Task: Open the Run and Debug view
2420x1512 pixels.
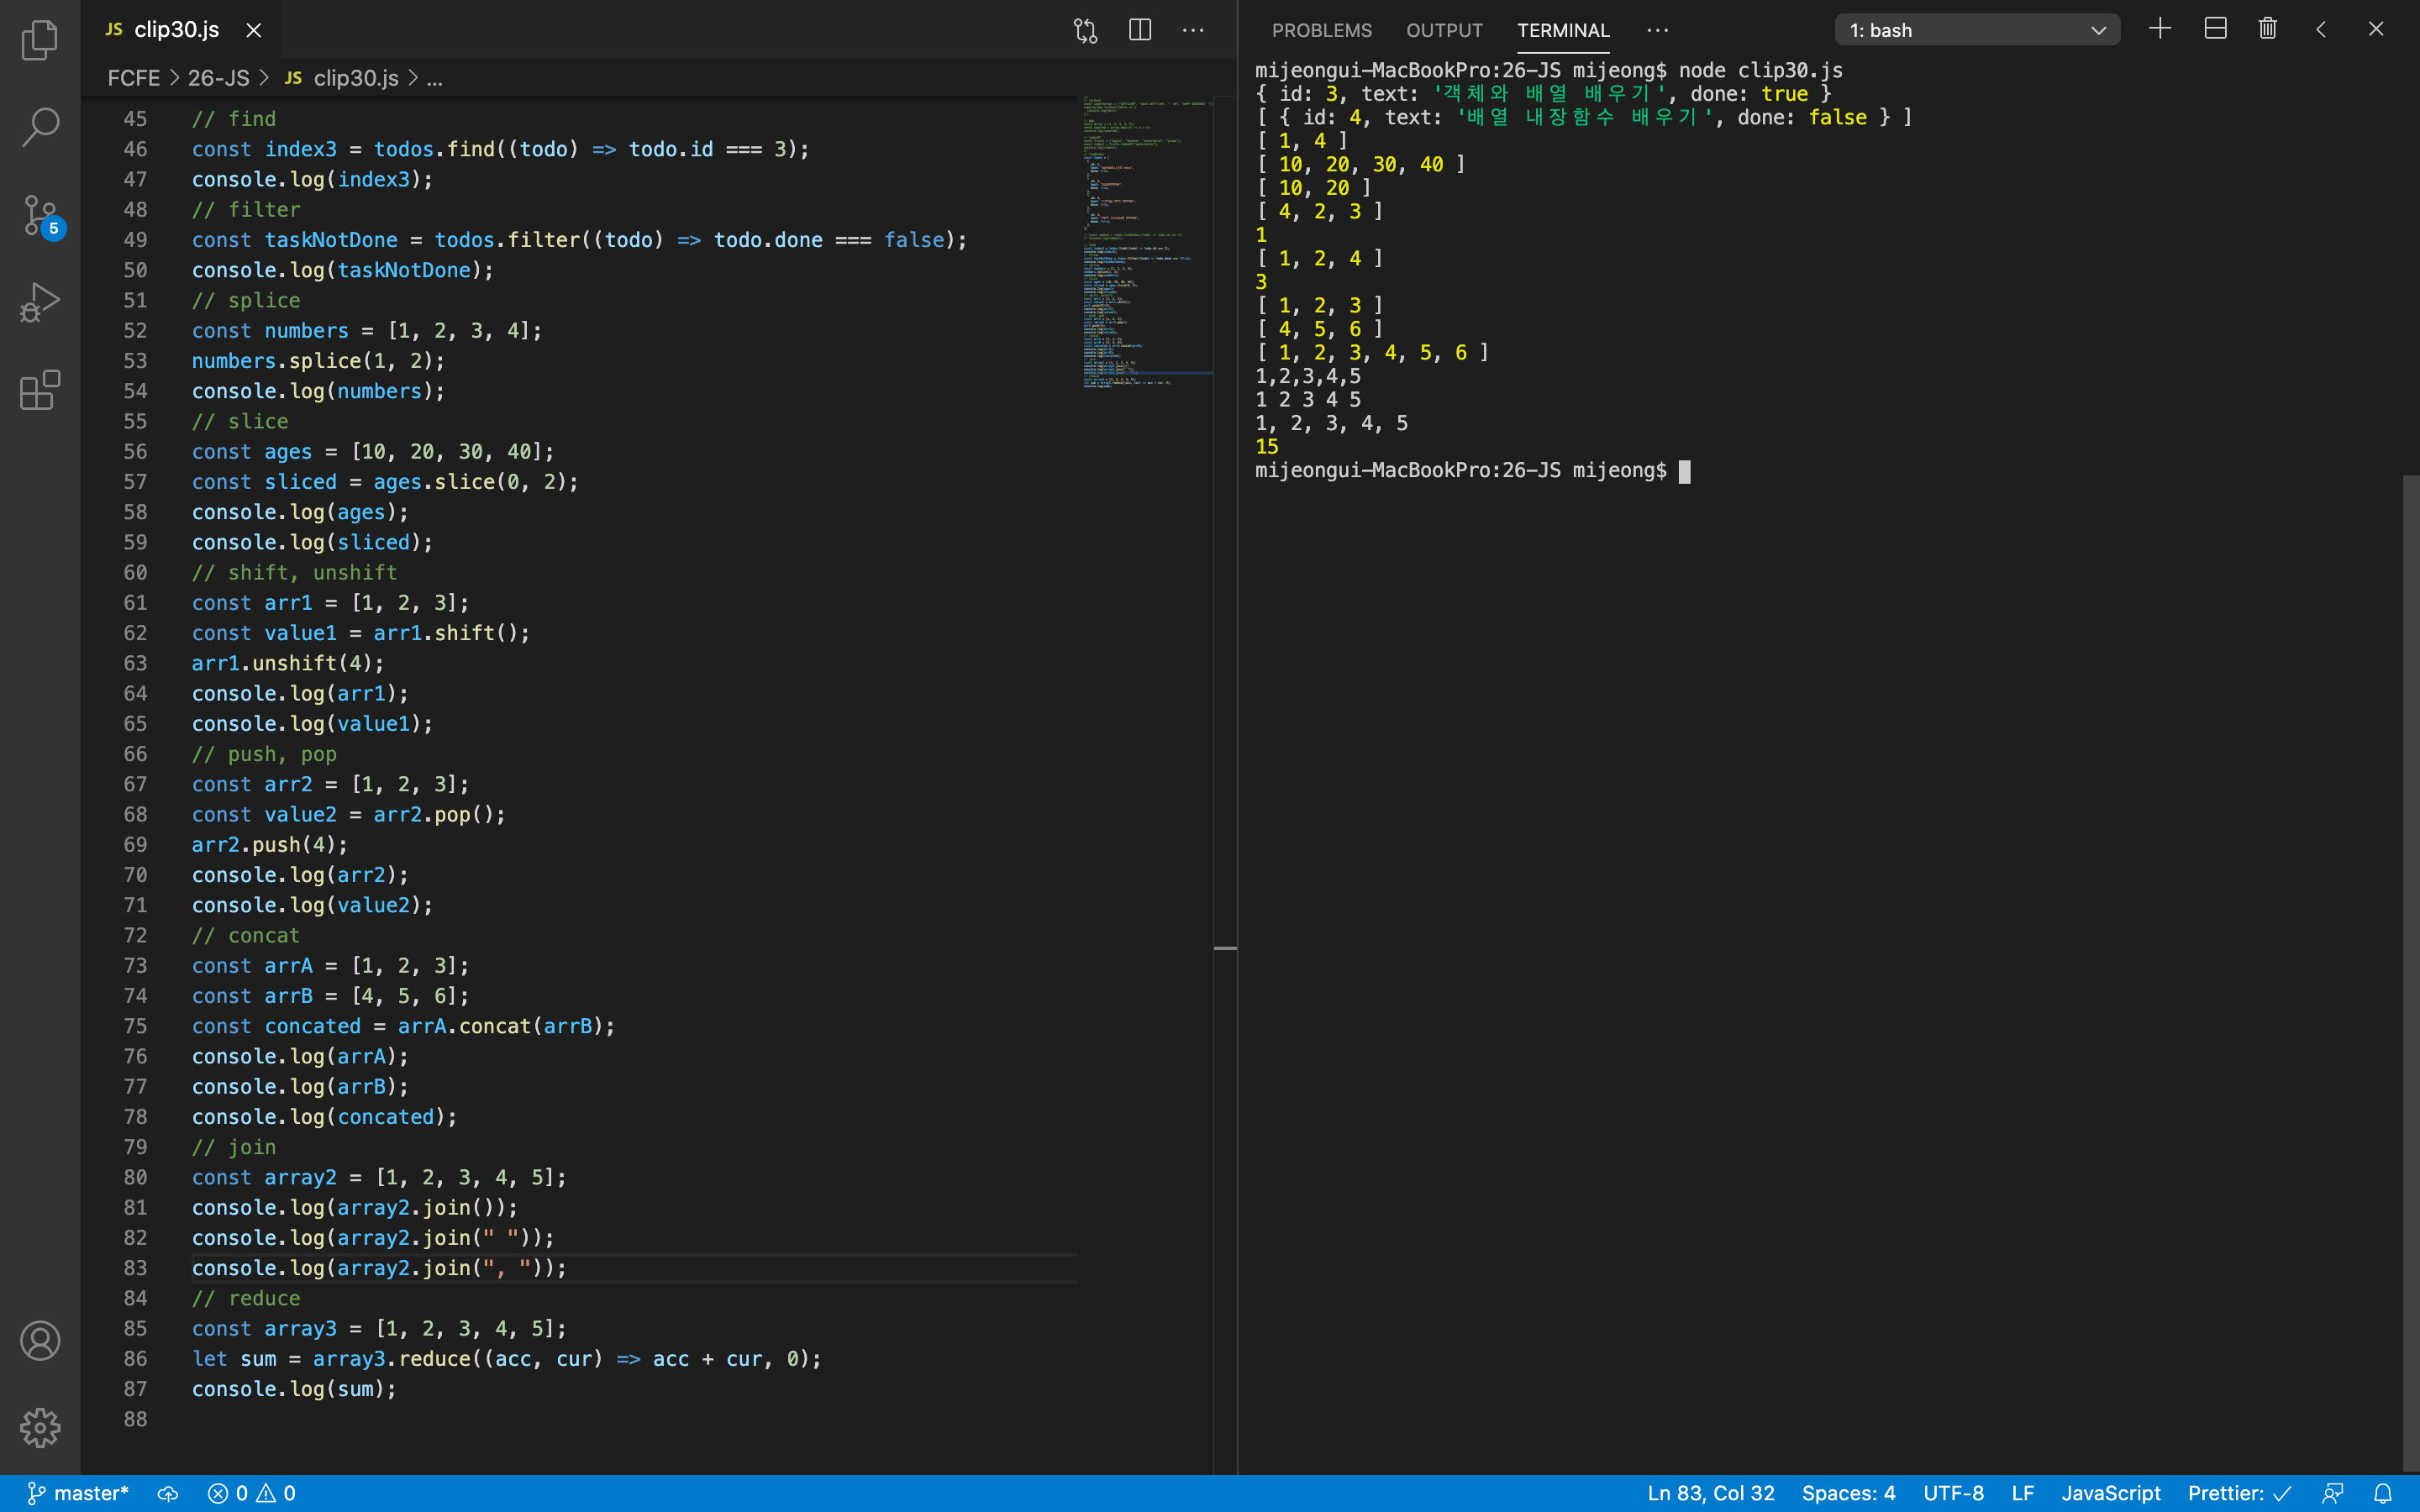Action: coord(40,301)
